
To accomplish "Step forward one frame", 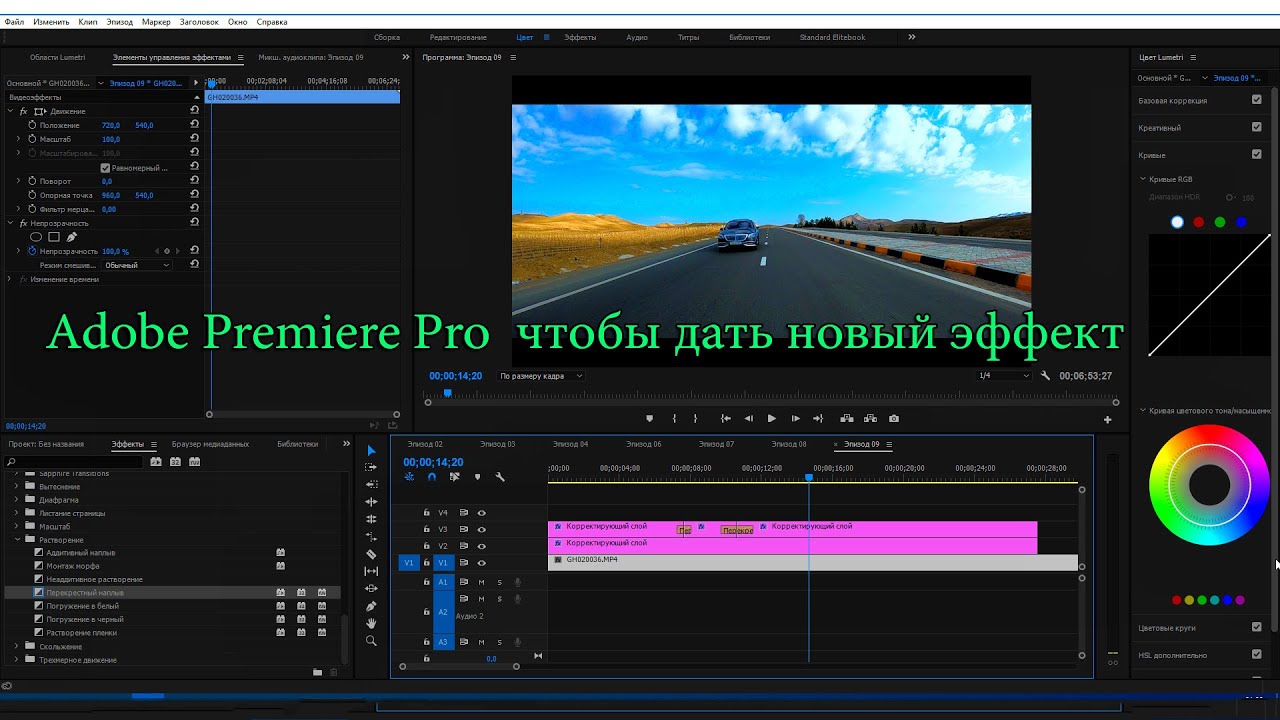I will coord(795,419).
